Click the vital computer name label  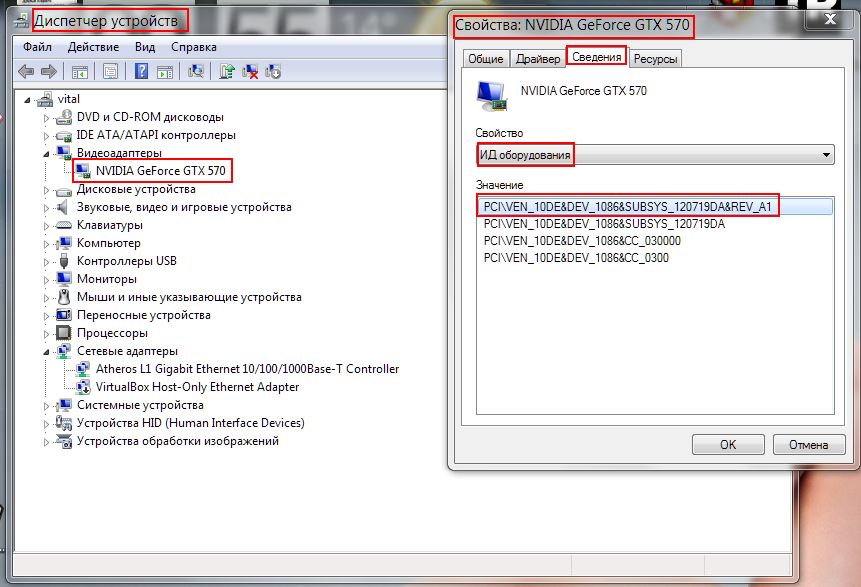[x=69, y=99]
